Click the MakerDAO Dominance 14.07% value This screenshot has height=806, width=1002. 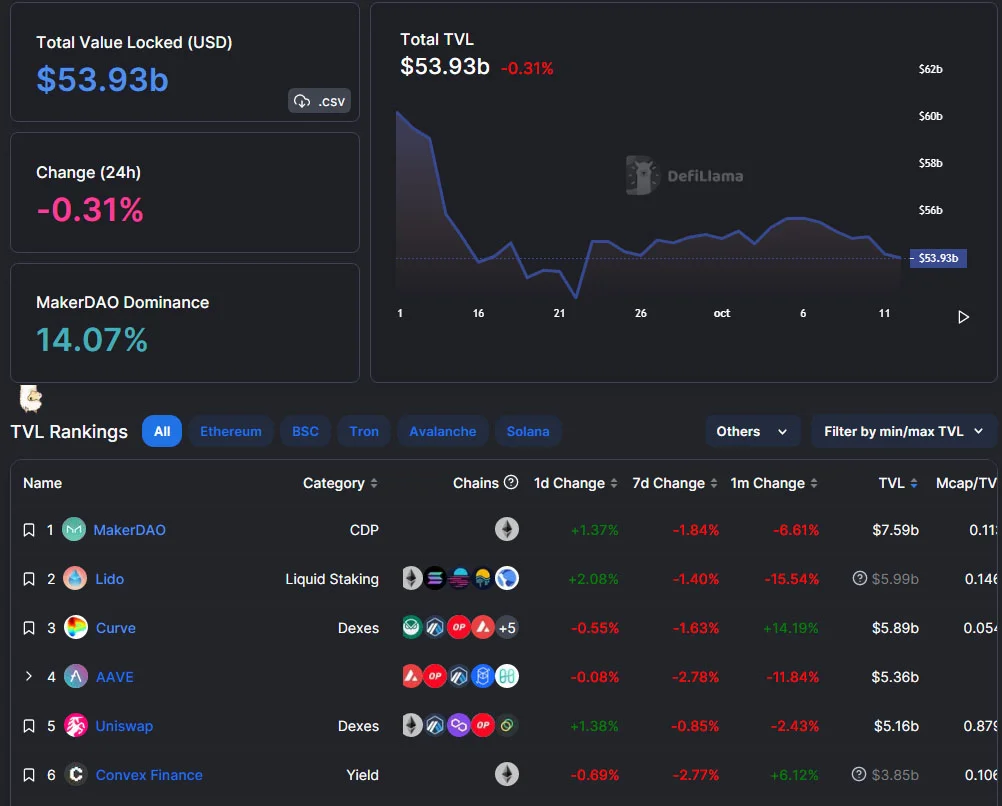(92, 339)
